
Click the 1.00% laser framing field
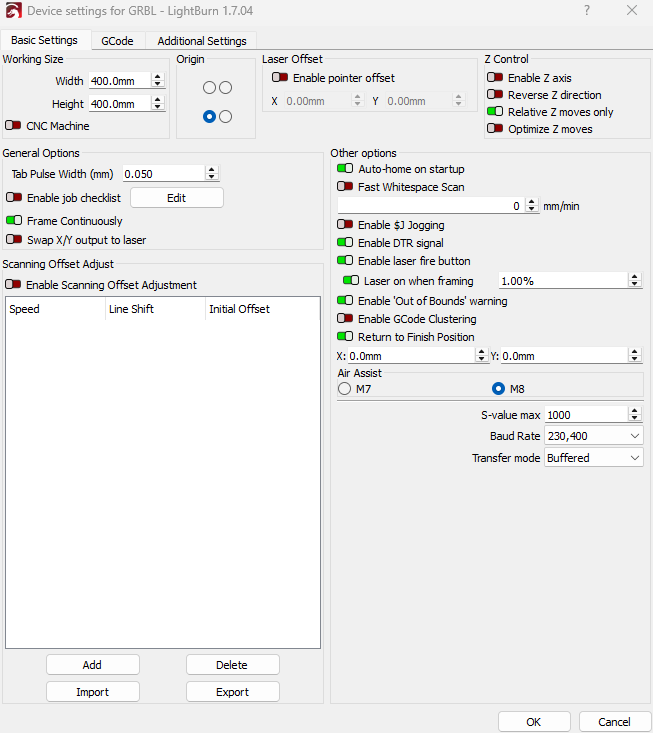563,280
